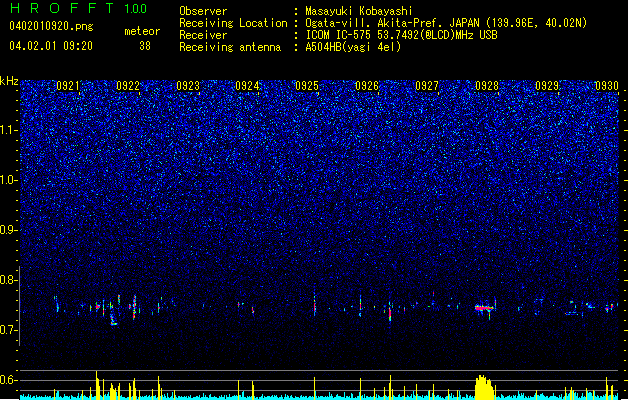629x400 pixels.
Task: Click the 1.1 kHz axis label
Action: tap(9, 130)
